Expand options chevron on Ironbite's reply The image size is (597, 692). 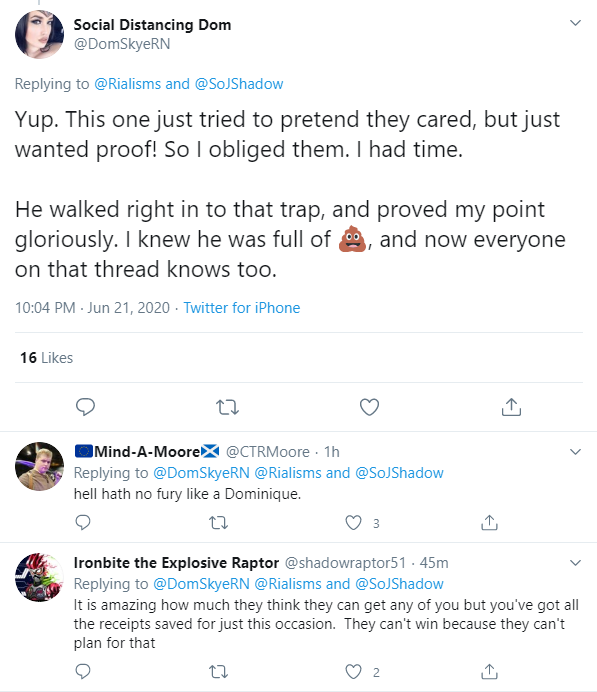click(x=575, y=563)
